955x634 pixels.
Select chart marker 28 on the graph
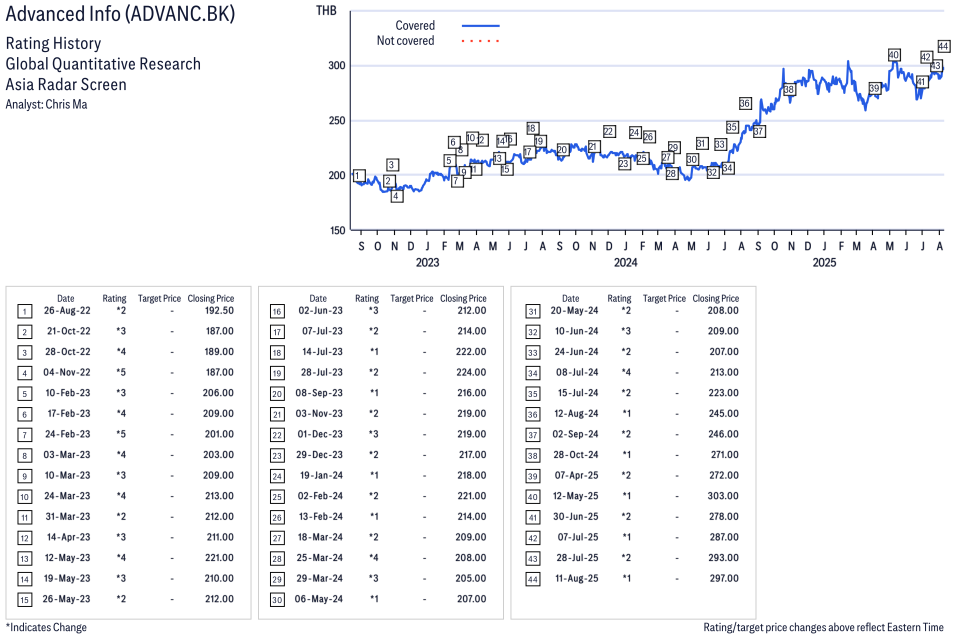point(671,174)
